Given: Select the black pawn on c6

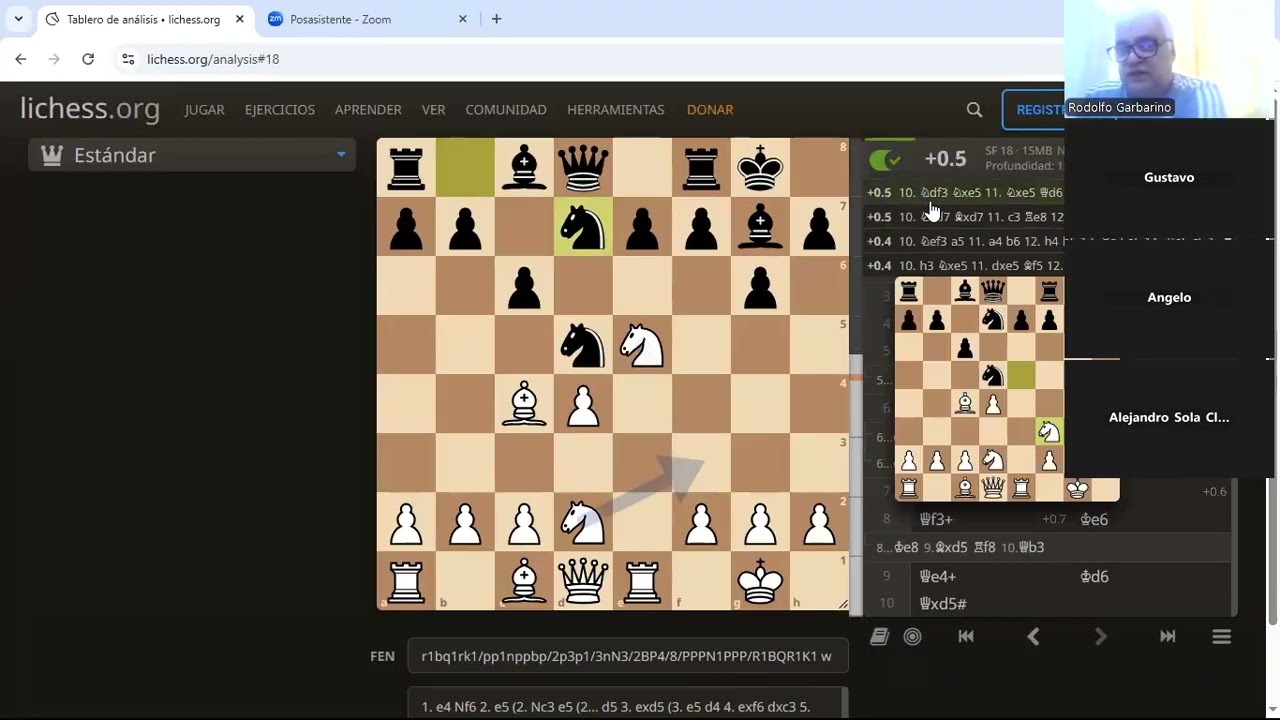Looking at the screenshot, I should (x=524, y=286).
